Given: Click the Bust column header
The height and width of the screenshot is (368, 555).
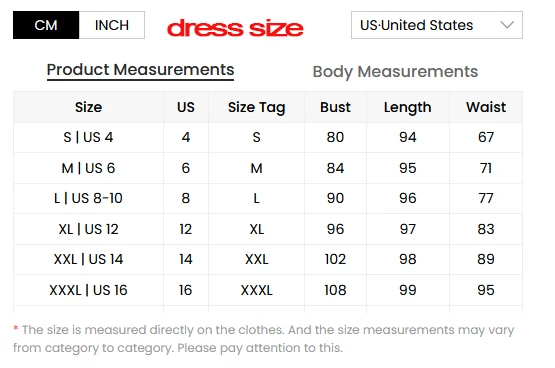Looking at the screenshot, I should click(335, 107).
